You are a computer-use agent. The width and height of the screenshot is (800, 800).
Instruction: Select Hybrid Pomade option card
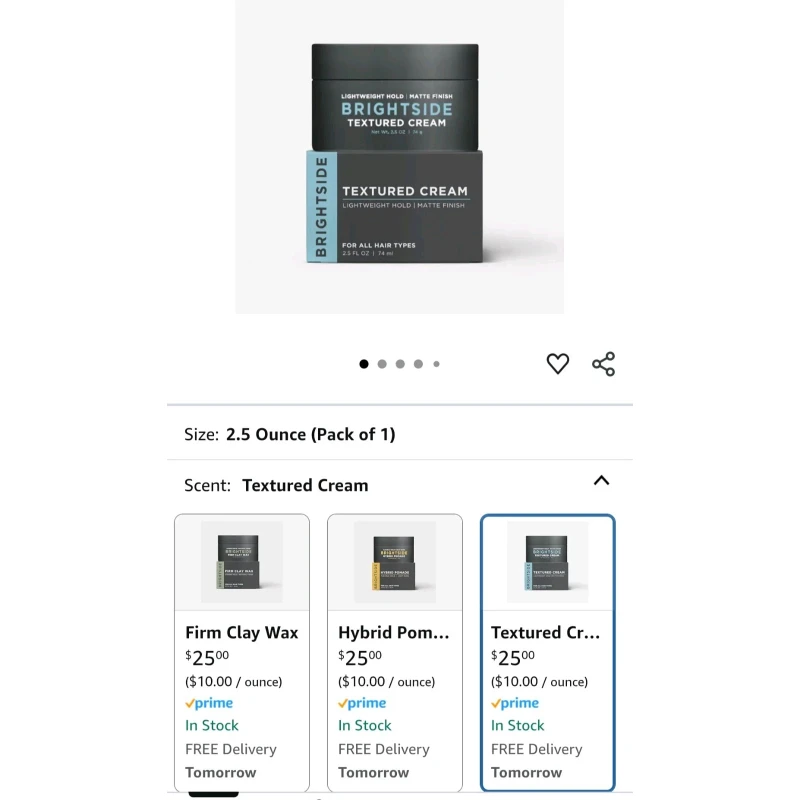click(395, 653)
